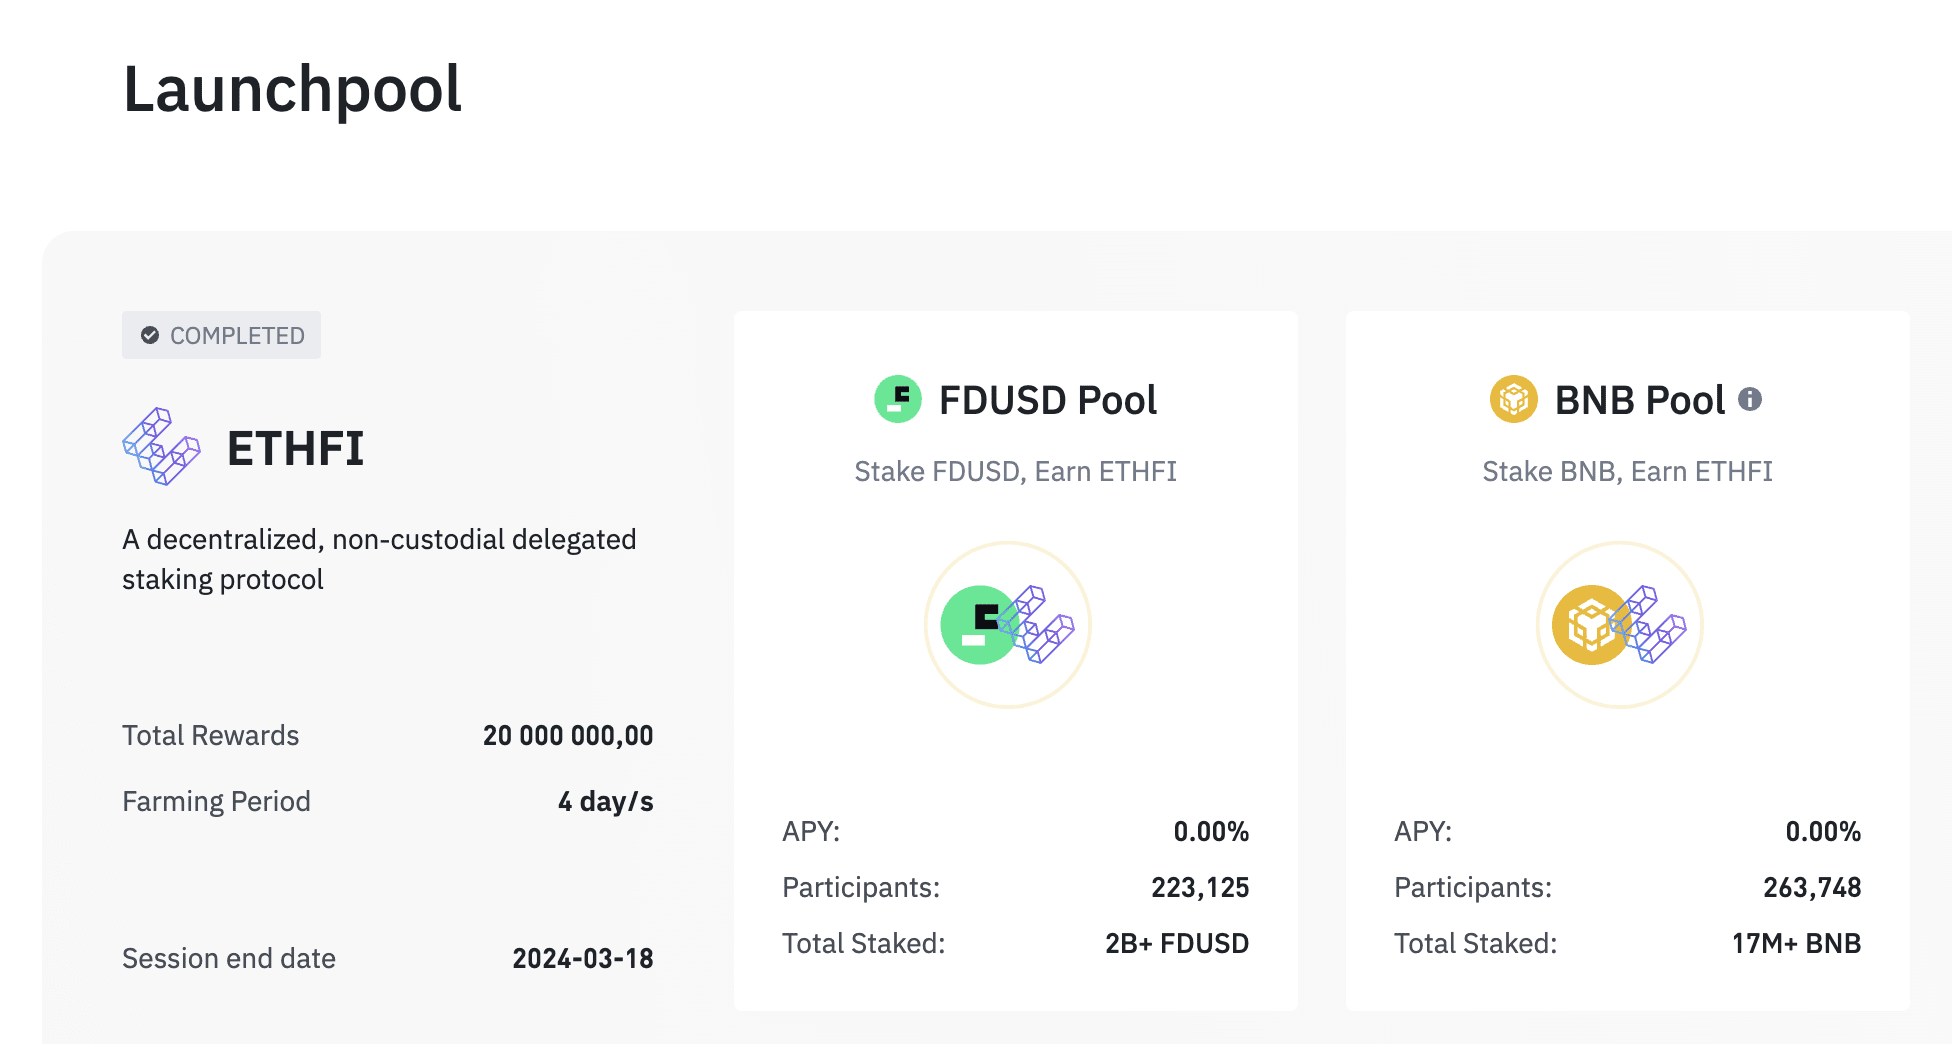Click the BNB-ETHFI paired circle graphic
The height and width of the screenshot is (1044, 1952).
1619,625
